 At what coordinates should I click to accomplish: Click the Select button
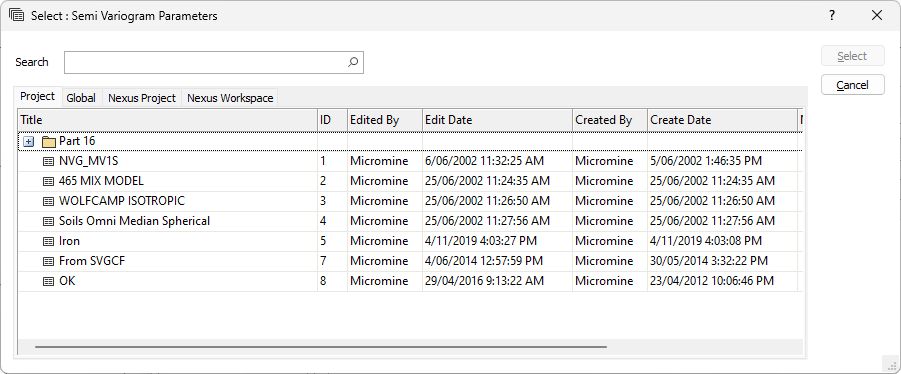[x=852, y=56]
